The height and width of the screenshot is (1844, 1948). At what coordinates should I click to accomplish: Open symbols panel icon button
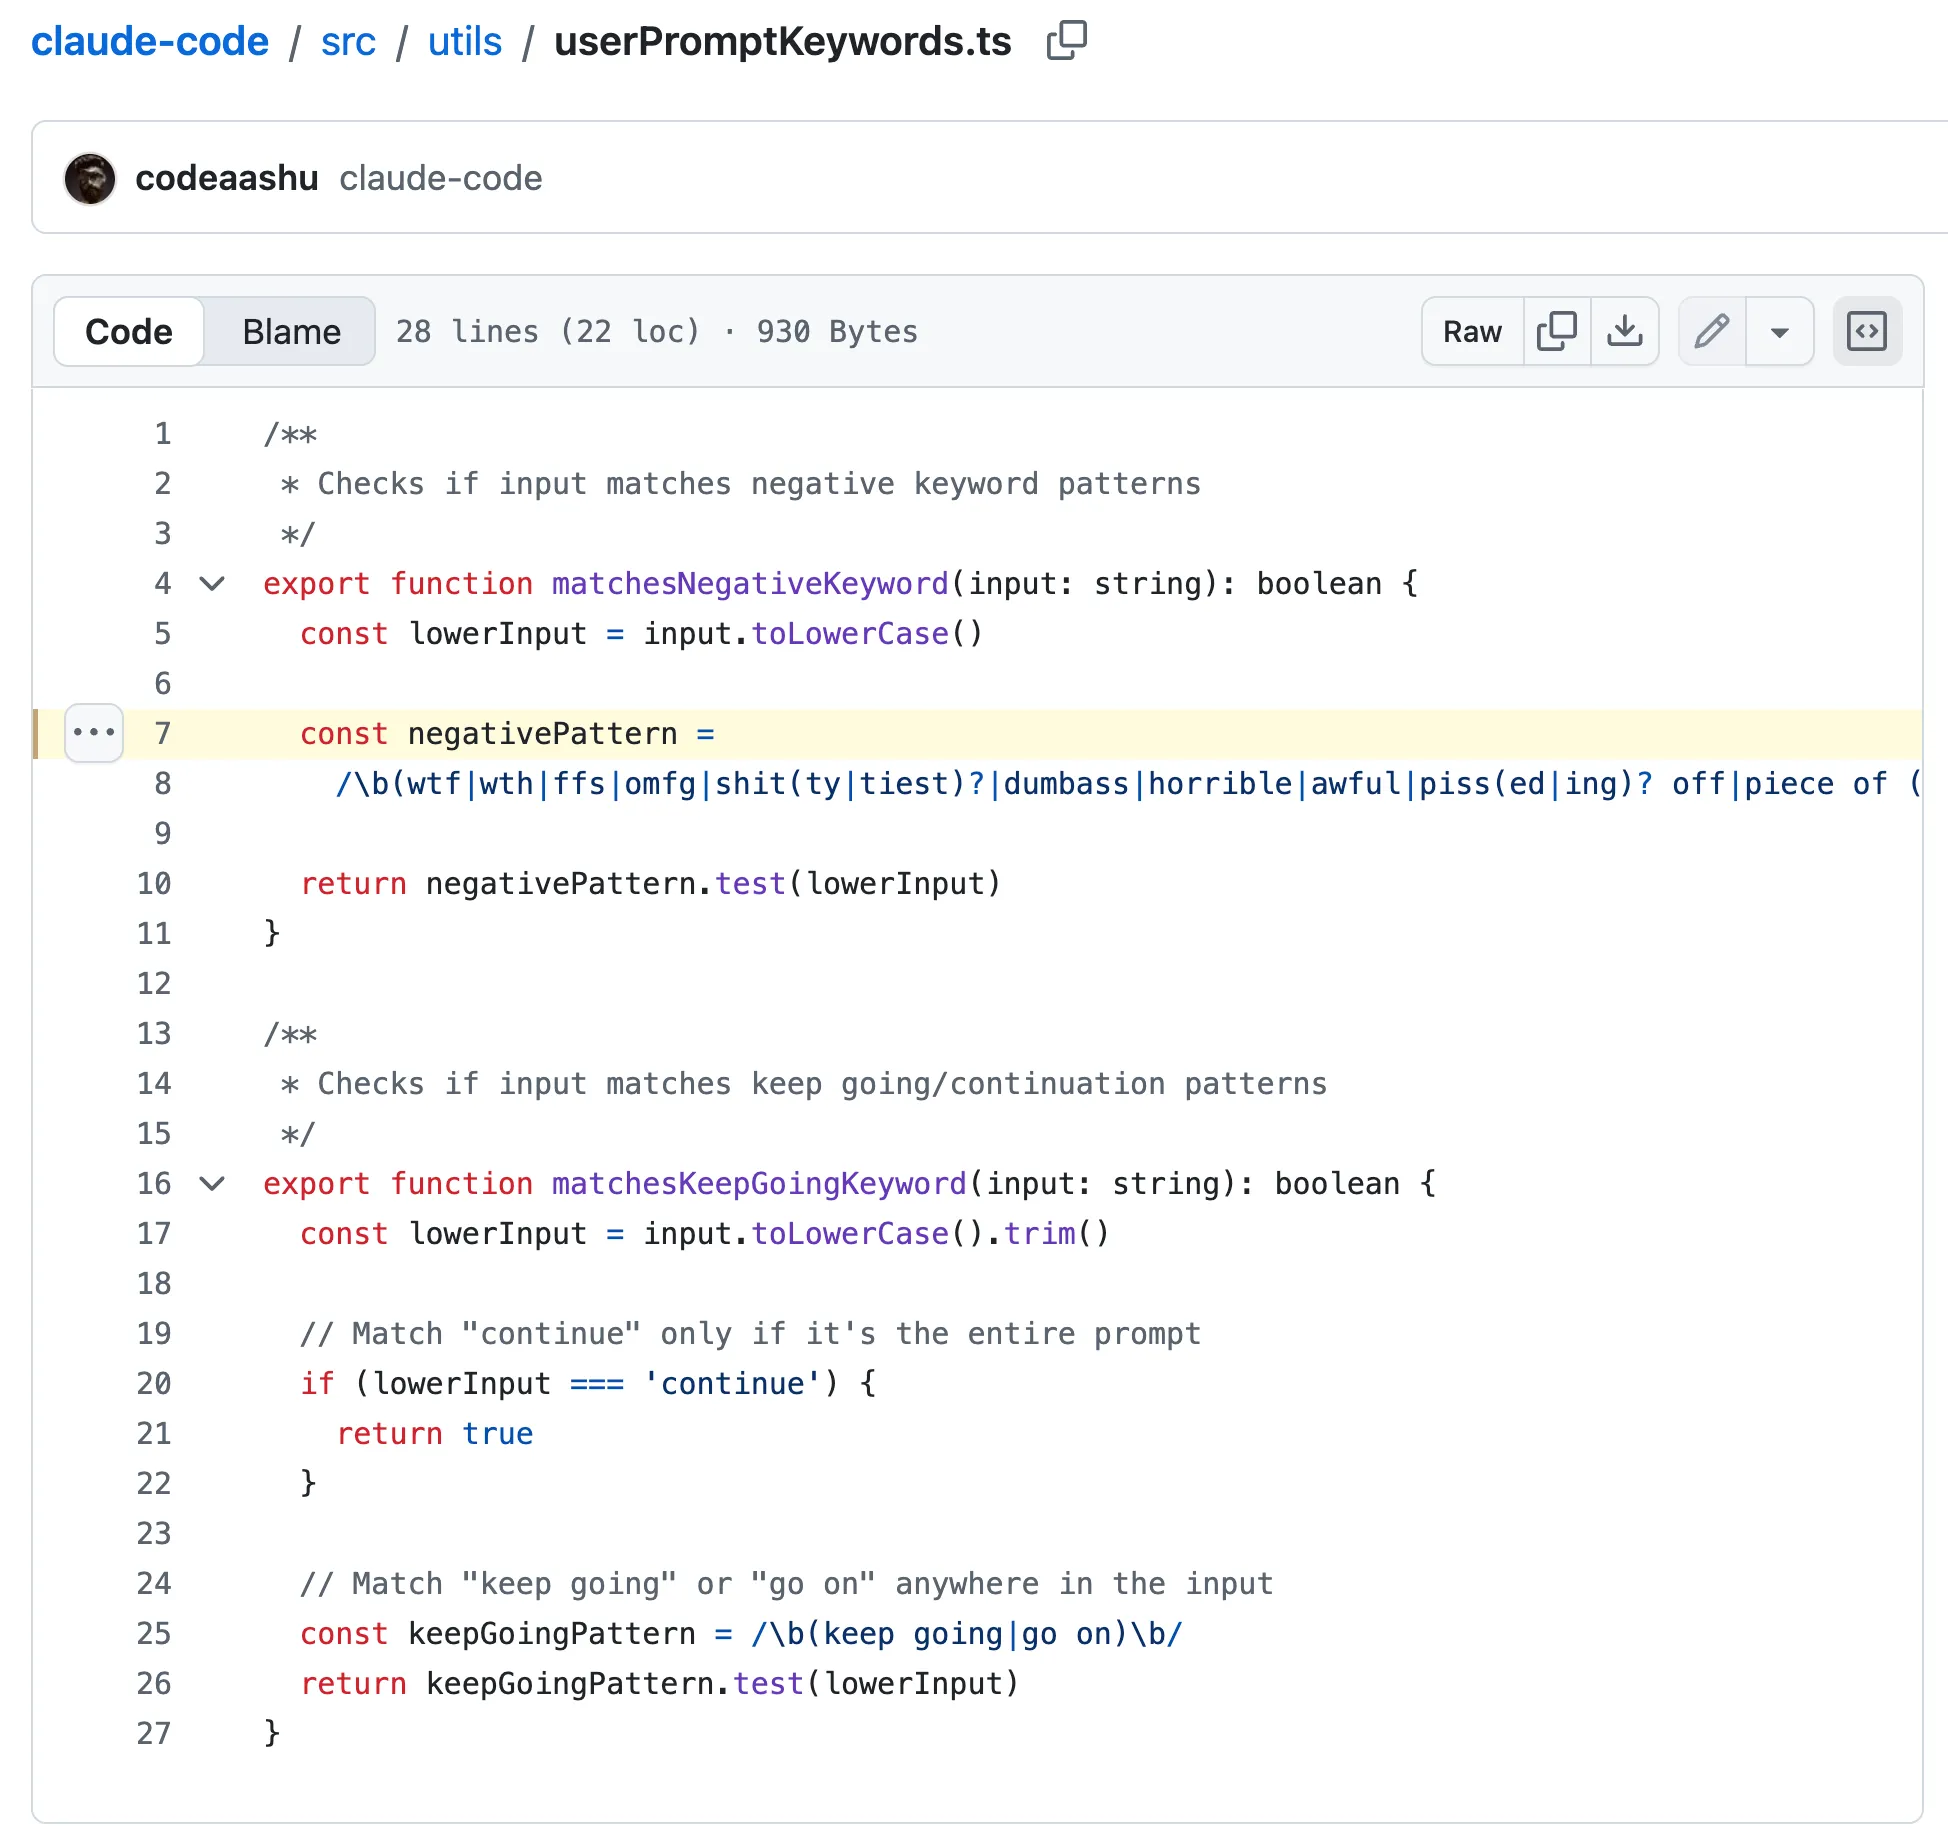[x=1866, y=331]
